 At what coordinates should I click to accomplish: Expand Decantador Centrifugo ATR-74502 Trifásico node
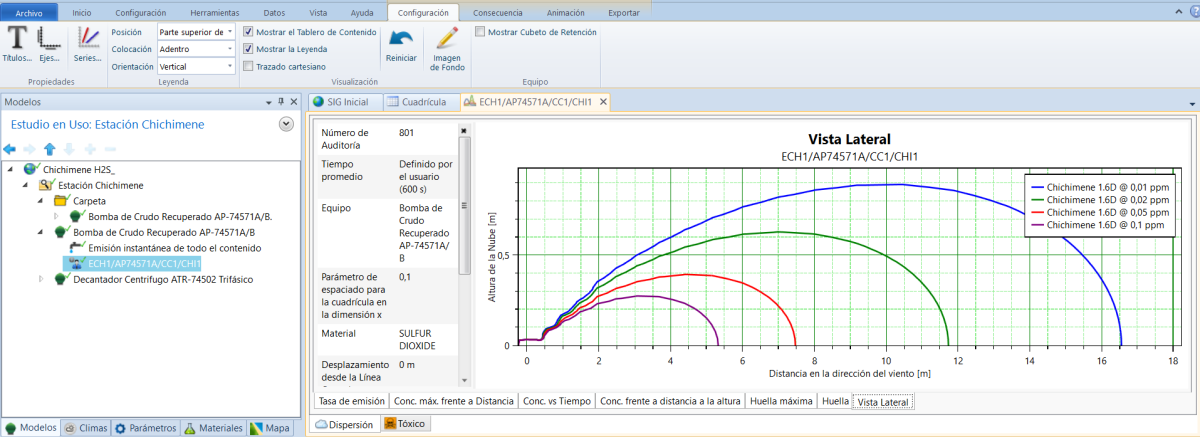click(41, 279)
